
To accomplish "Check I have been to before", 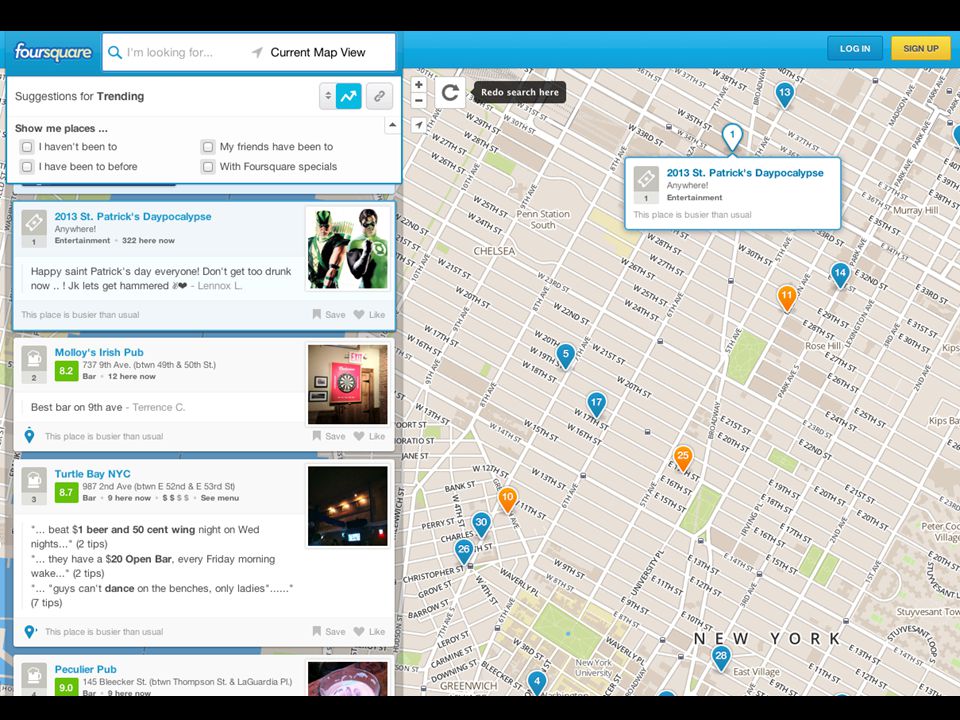I will (x=26, y=167).
